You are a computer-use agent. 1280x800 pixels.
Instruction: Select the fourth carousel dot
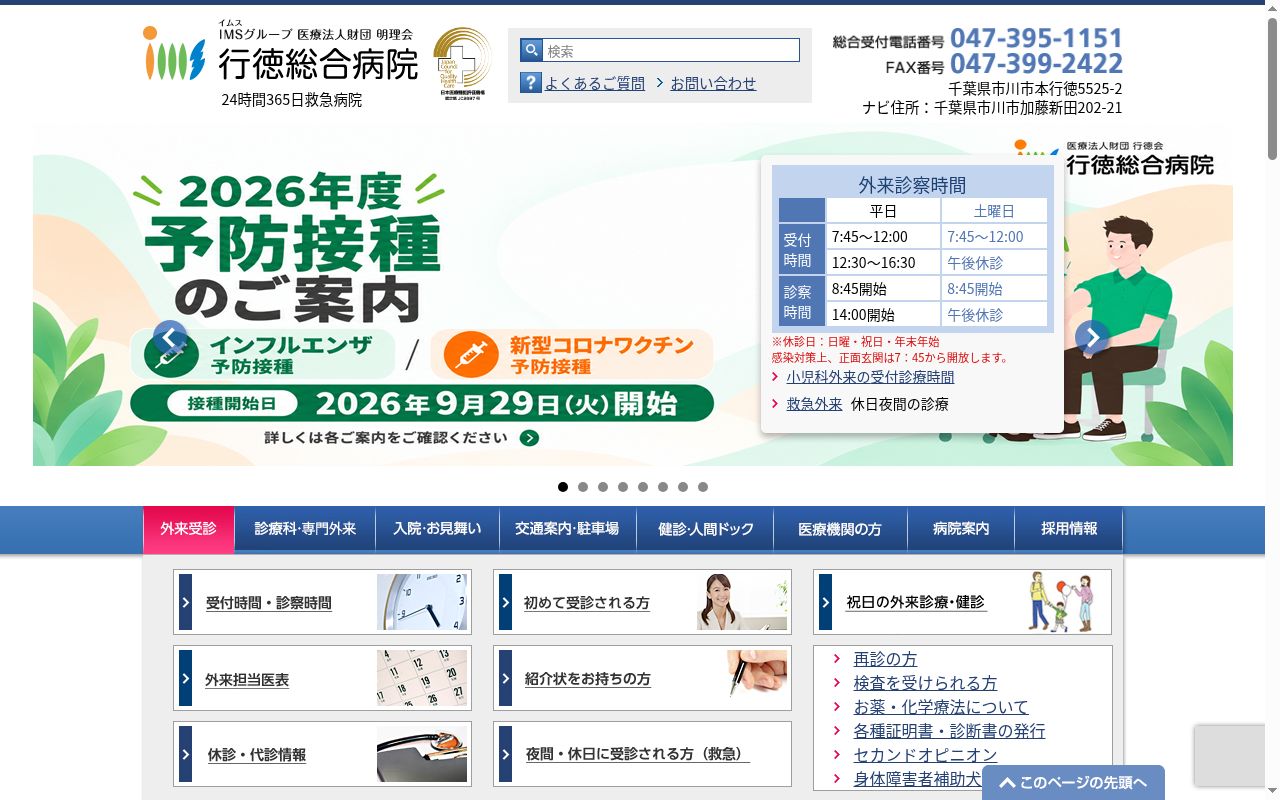[623, 487]
